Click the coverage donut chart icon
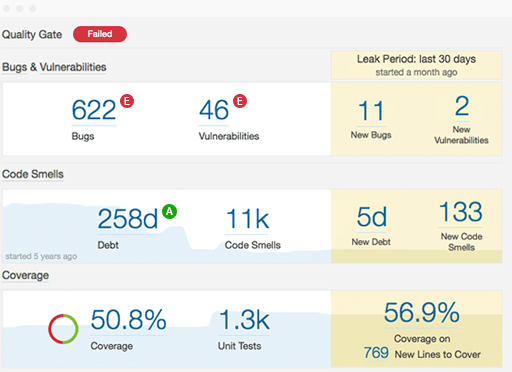Viewport: 512px width, 372px height. (x=63, y=329)
